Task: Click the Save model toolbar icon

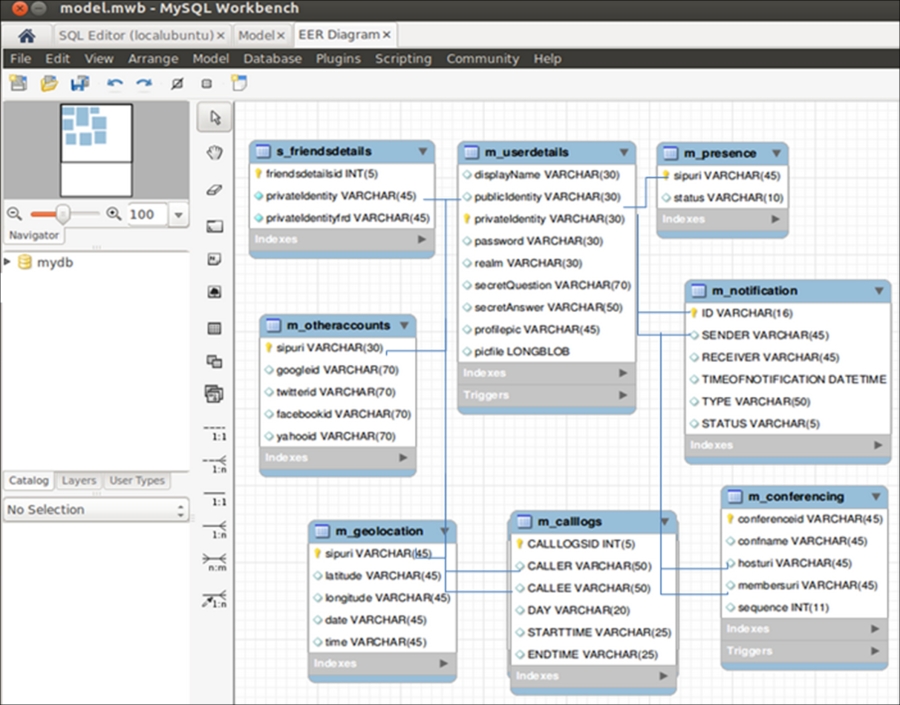Action: 79,84
